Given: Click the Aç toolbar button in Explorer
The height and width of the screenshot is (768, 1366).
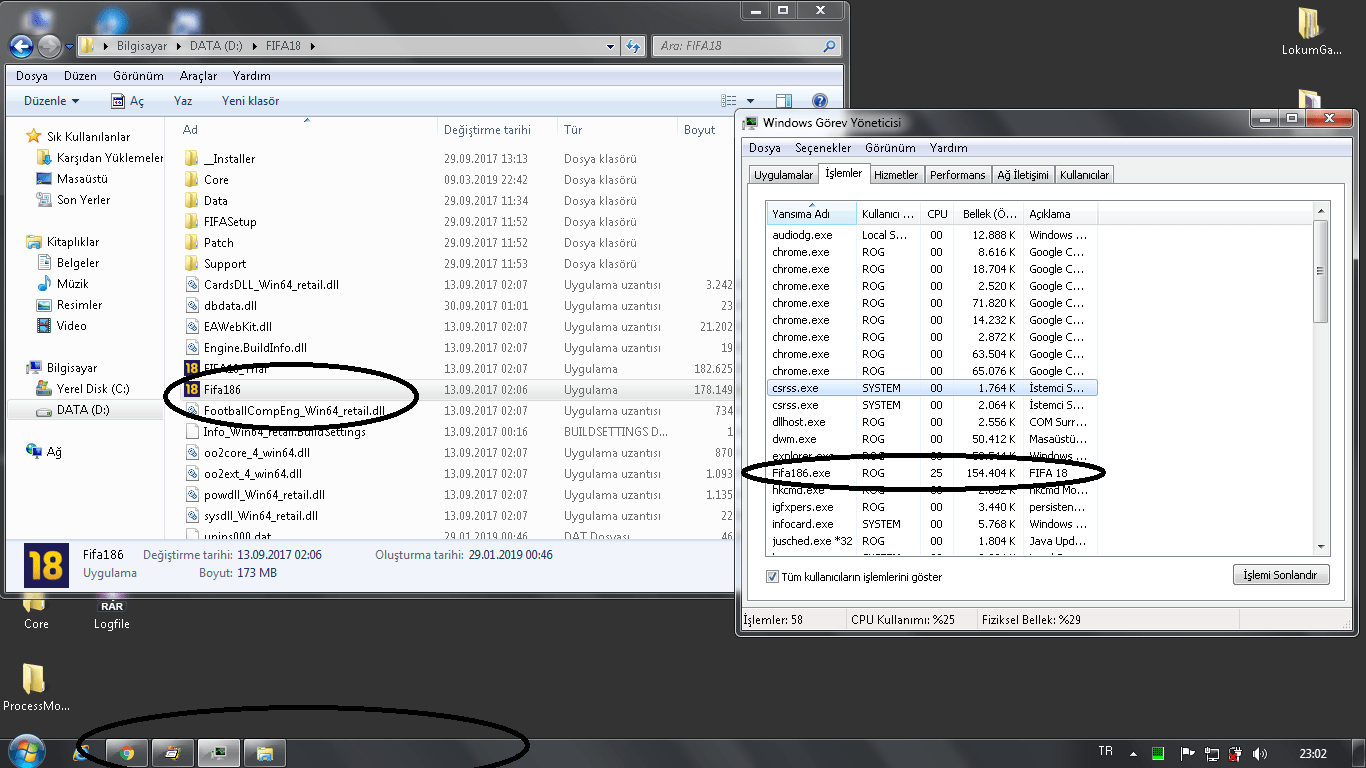Looking at the screenshot, I should [x=127, y=101].
